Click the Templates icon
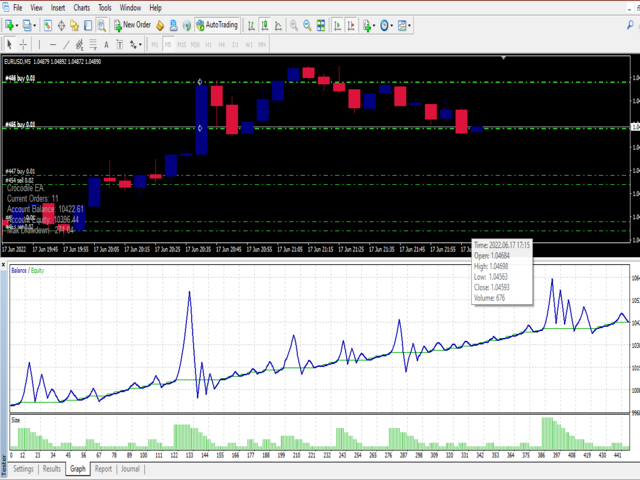Viewport: 640px width, 480px height. pyautogui.click(x=402, y=26)
